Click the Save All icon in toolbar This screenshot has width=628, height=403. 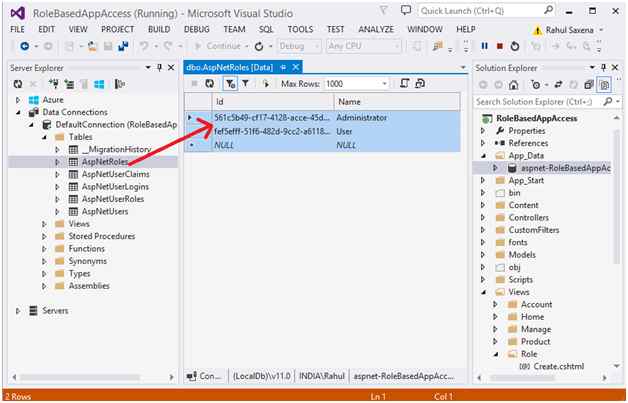tap(123, 46)
